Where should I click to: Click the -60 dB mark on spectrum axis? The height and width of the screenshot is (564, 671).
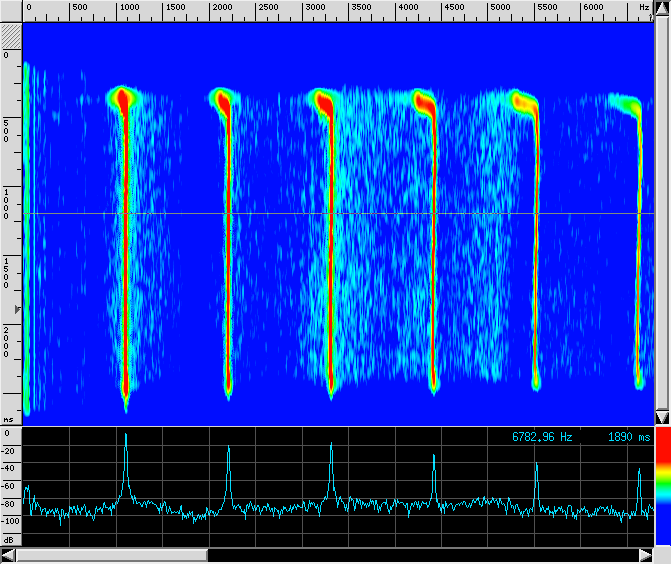pos(8,486)
